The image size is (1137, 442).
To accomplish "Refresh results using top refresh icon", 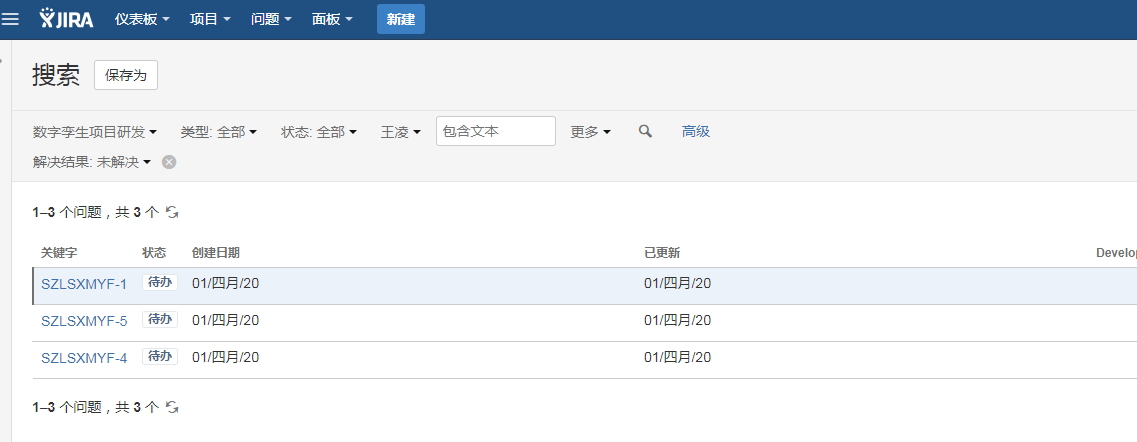I will 173,212.
